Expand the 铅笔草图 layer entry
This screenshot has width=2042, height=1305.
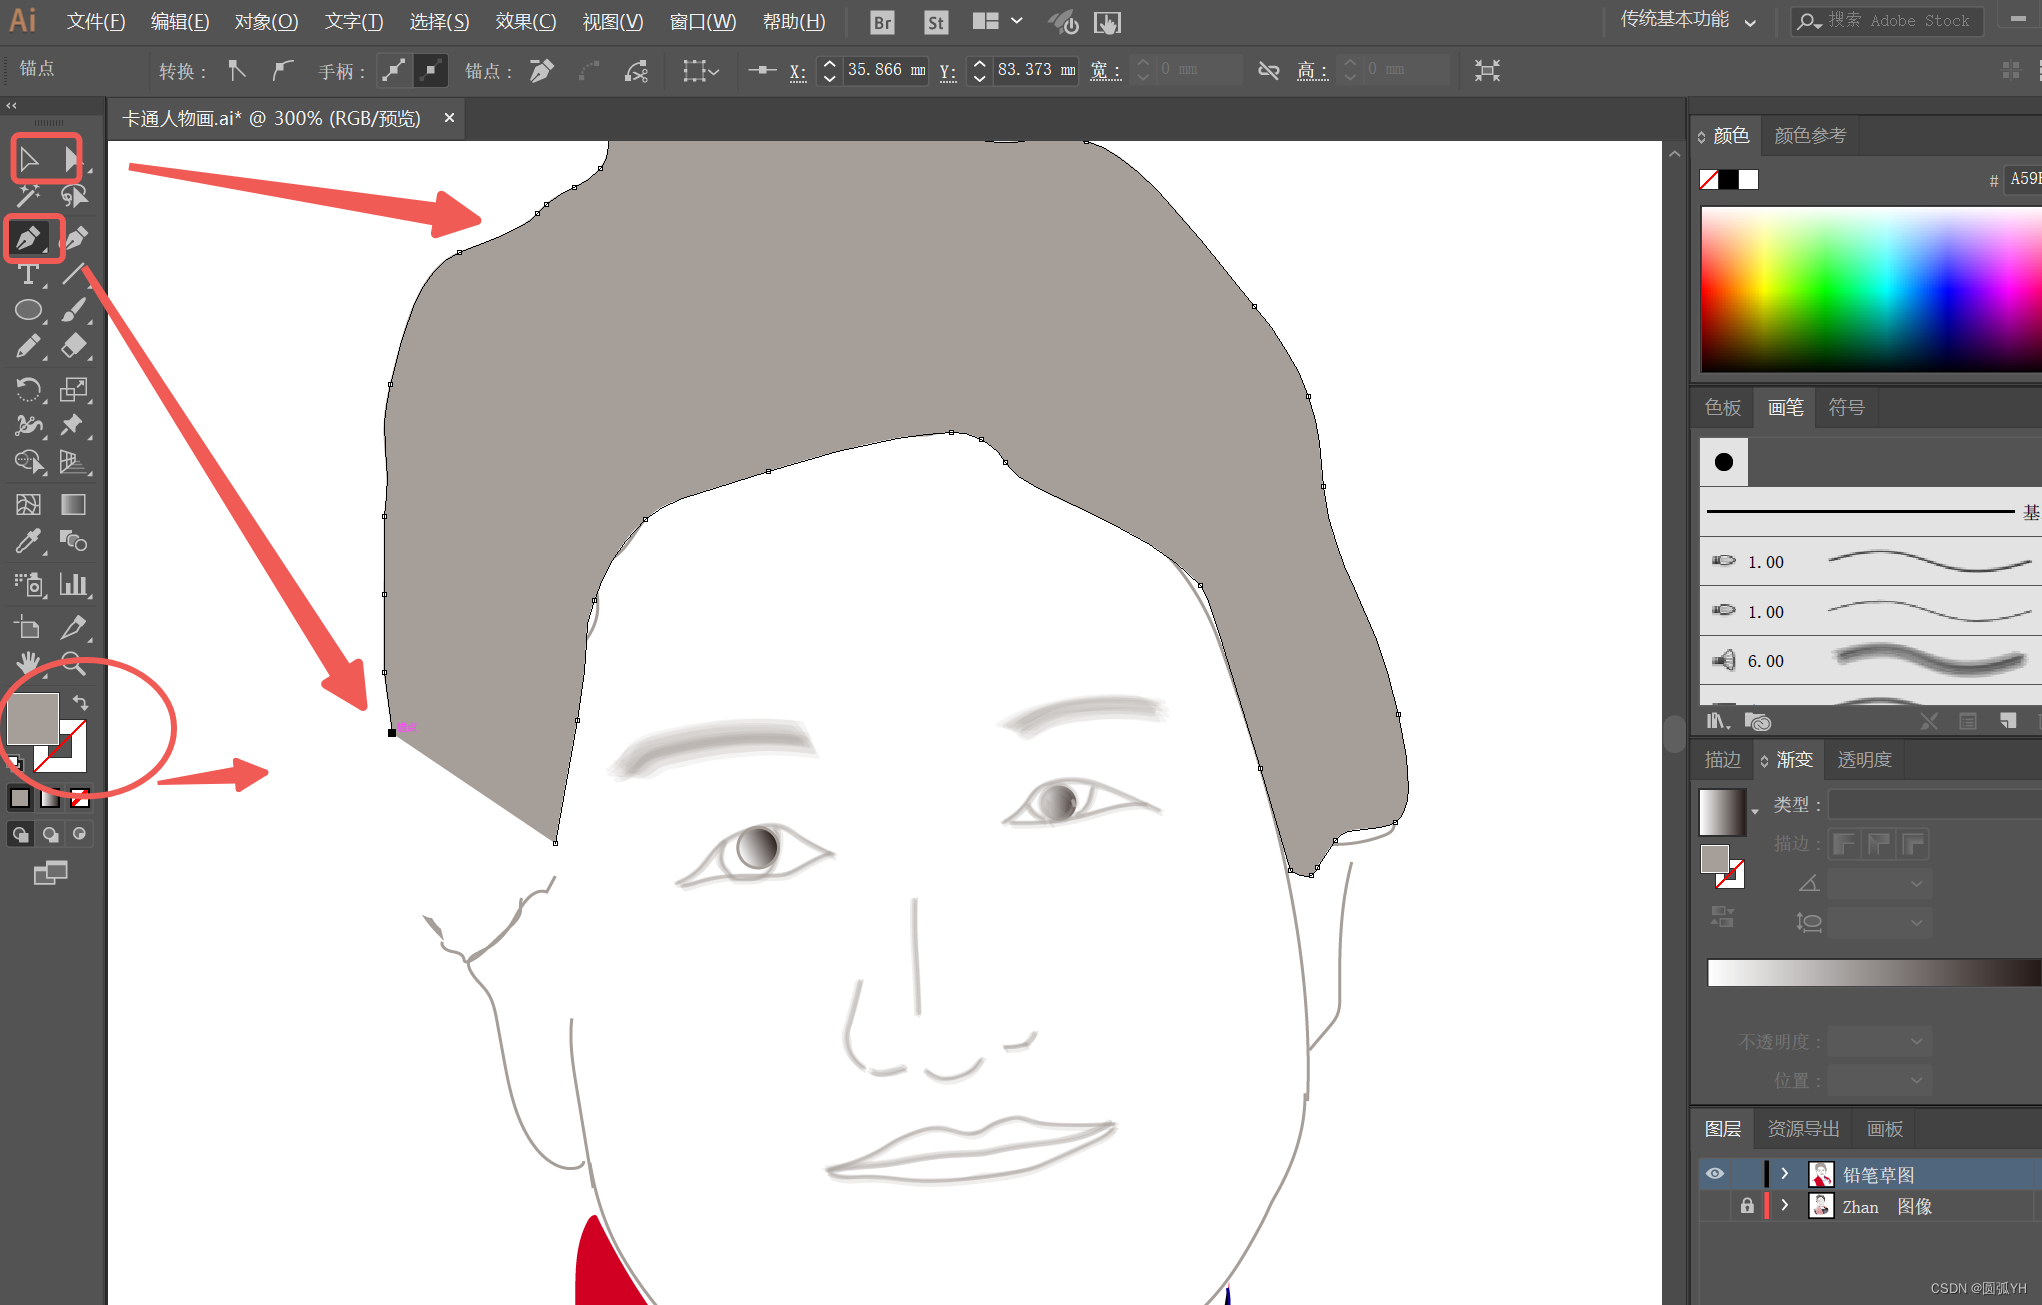pyautogui.click(x=1784, y=1174)
